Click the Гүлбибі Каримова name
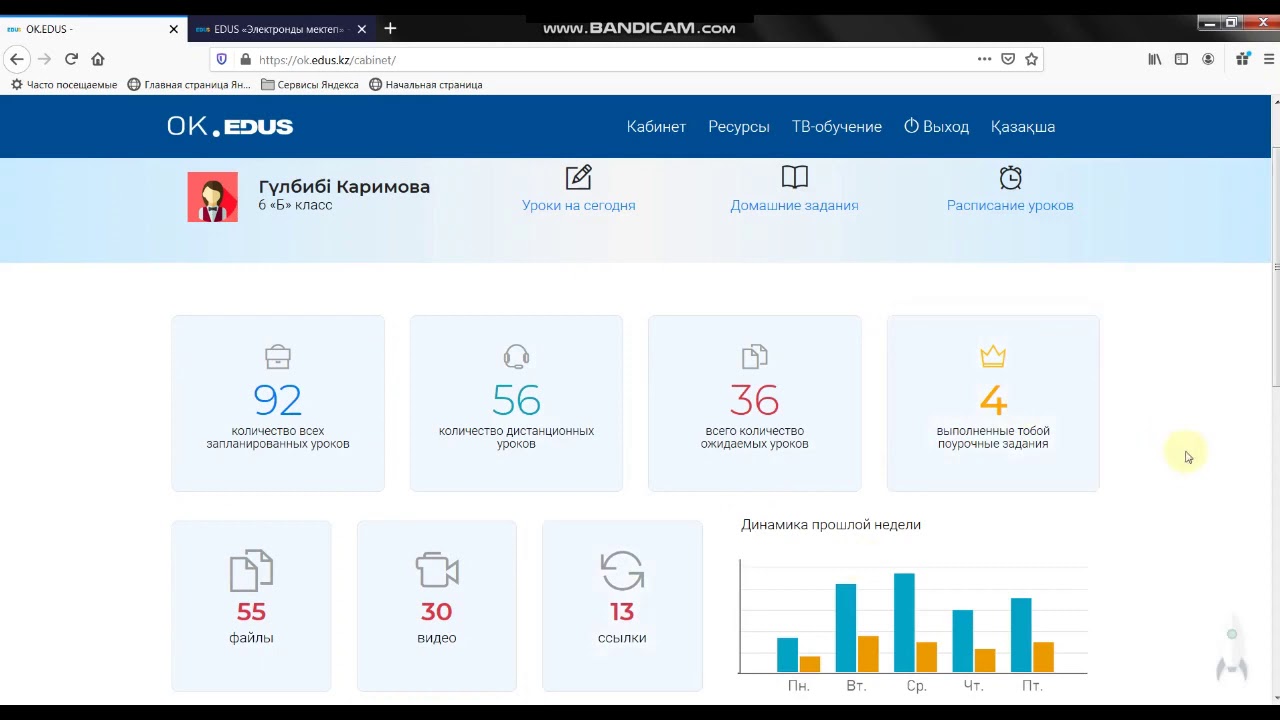 (x=344, y=186)
